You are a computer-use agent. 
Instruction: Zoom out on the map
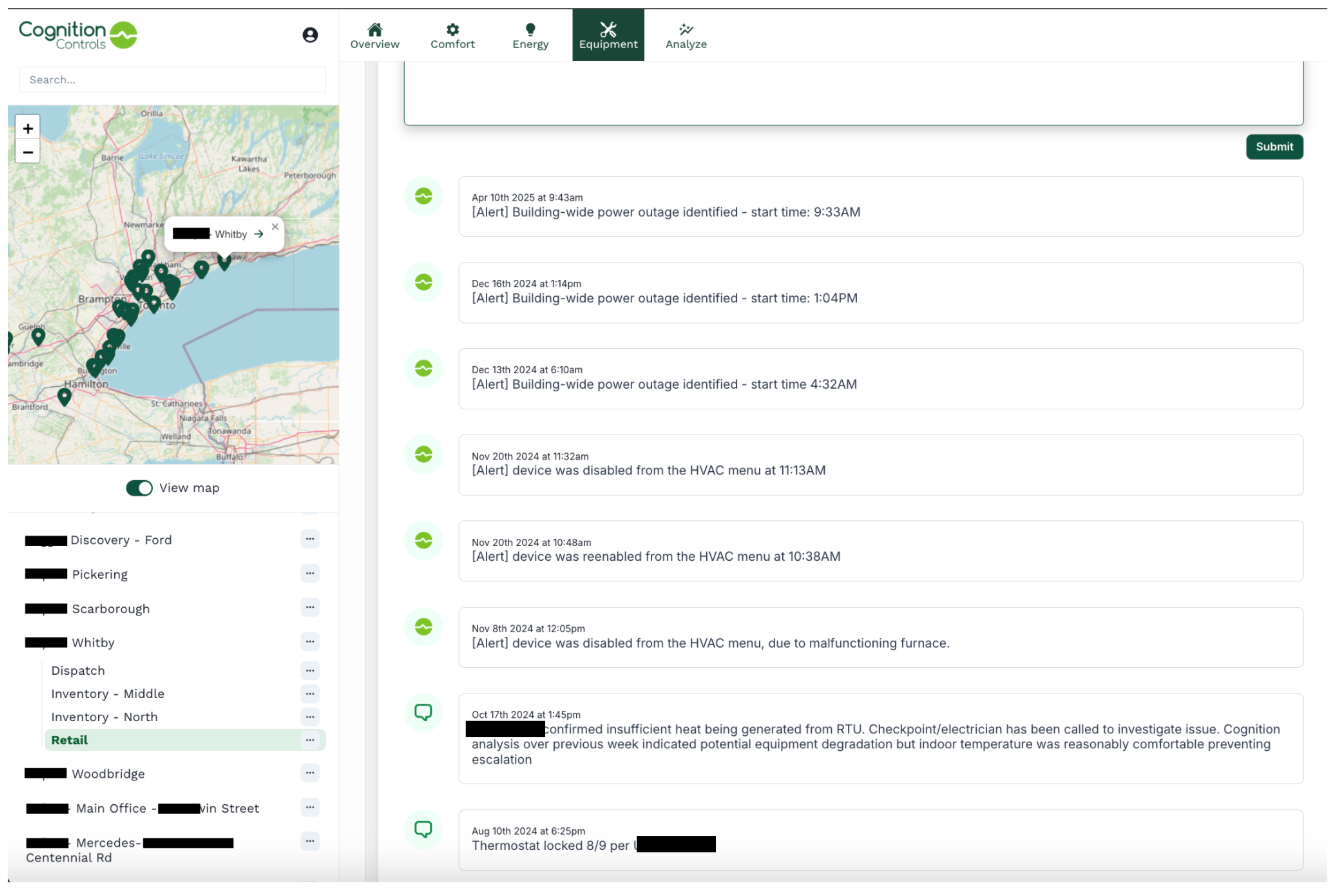pyautogui.click(x=28, y=153)
